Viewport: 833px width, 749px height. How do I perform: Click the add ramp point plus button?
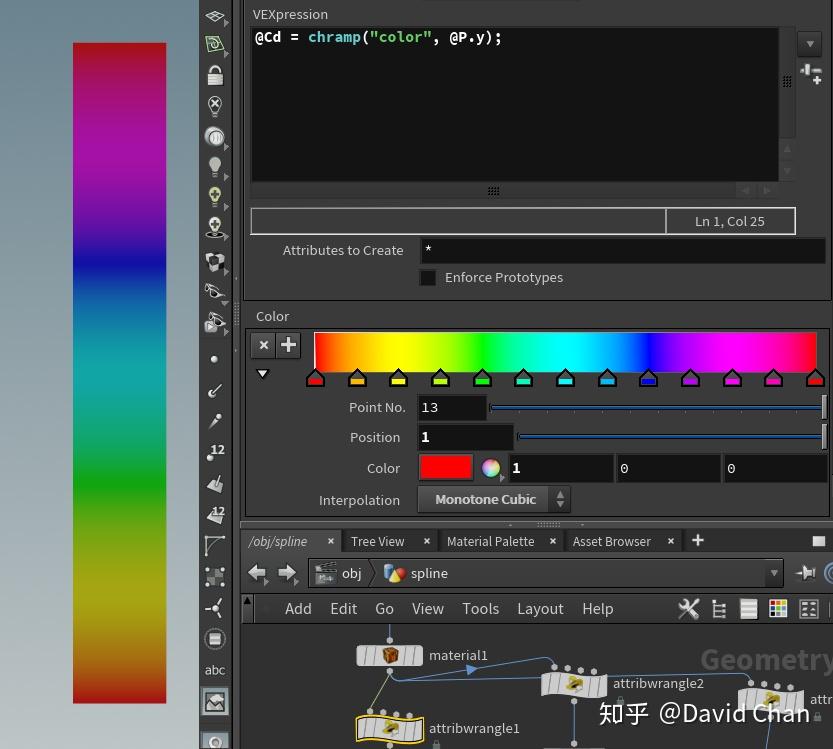[x=288, y=345]
